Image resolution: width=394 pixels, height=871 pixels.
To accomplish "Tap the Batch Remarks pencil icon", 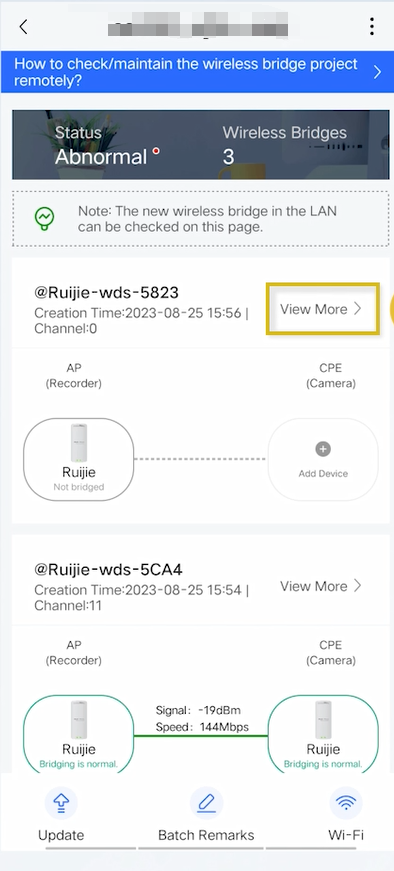I will [206, 803].
